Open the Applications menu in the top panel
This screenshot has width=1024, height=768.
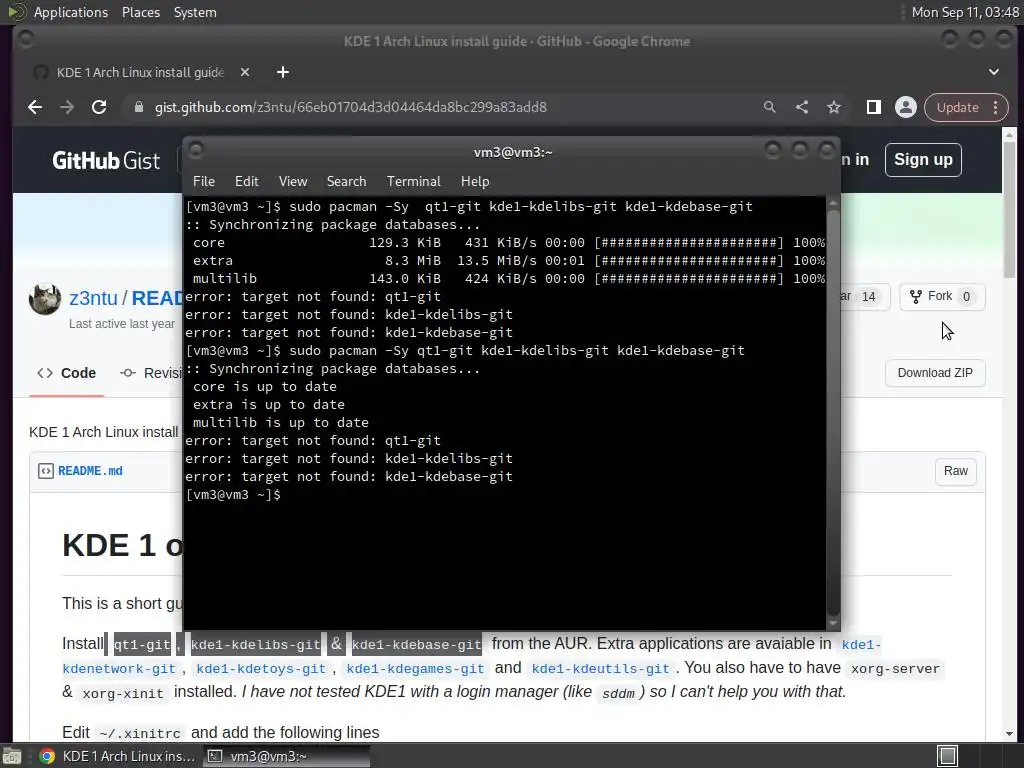[71, 12]
